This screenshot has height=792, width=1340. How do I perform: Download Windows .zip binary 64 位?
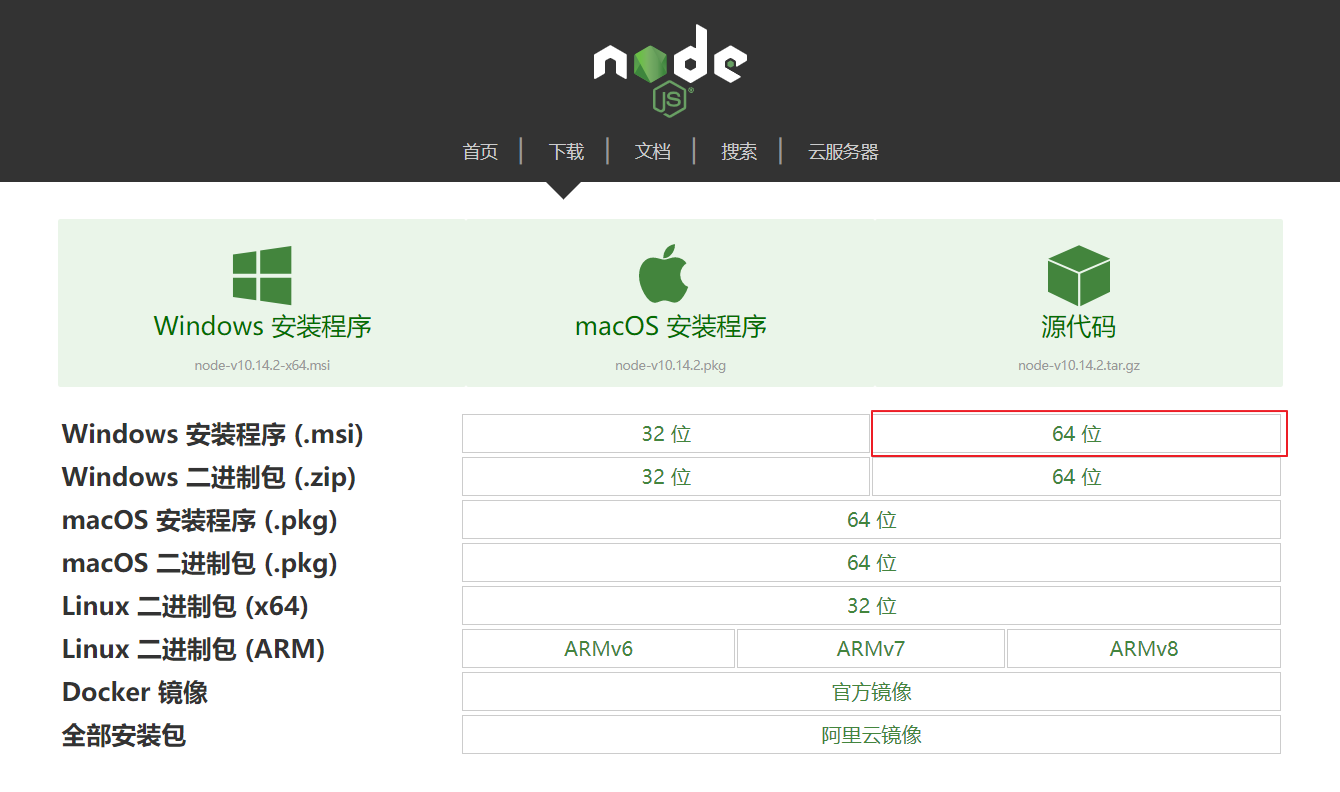tap(1077, 477)
